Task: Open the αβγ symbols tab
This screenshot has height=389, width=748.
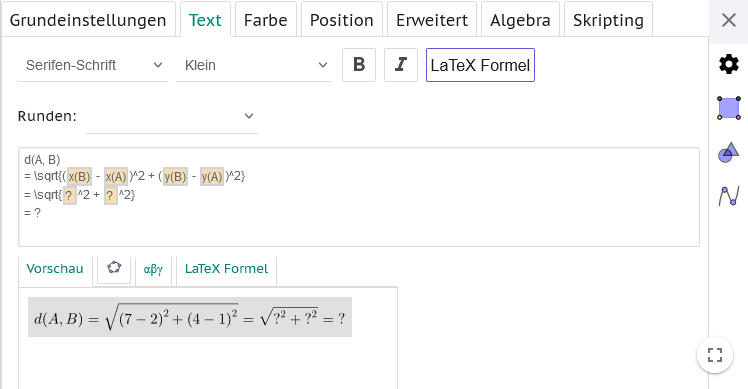Action: [153, 269]
